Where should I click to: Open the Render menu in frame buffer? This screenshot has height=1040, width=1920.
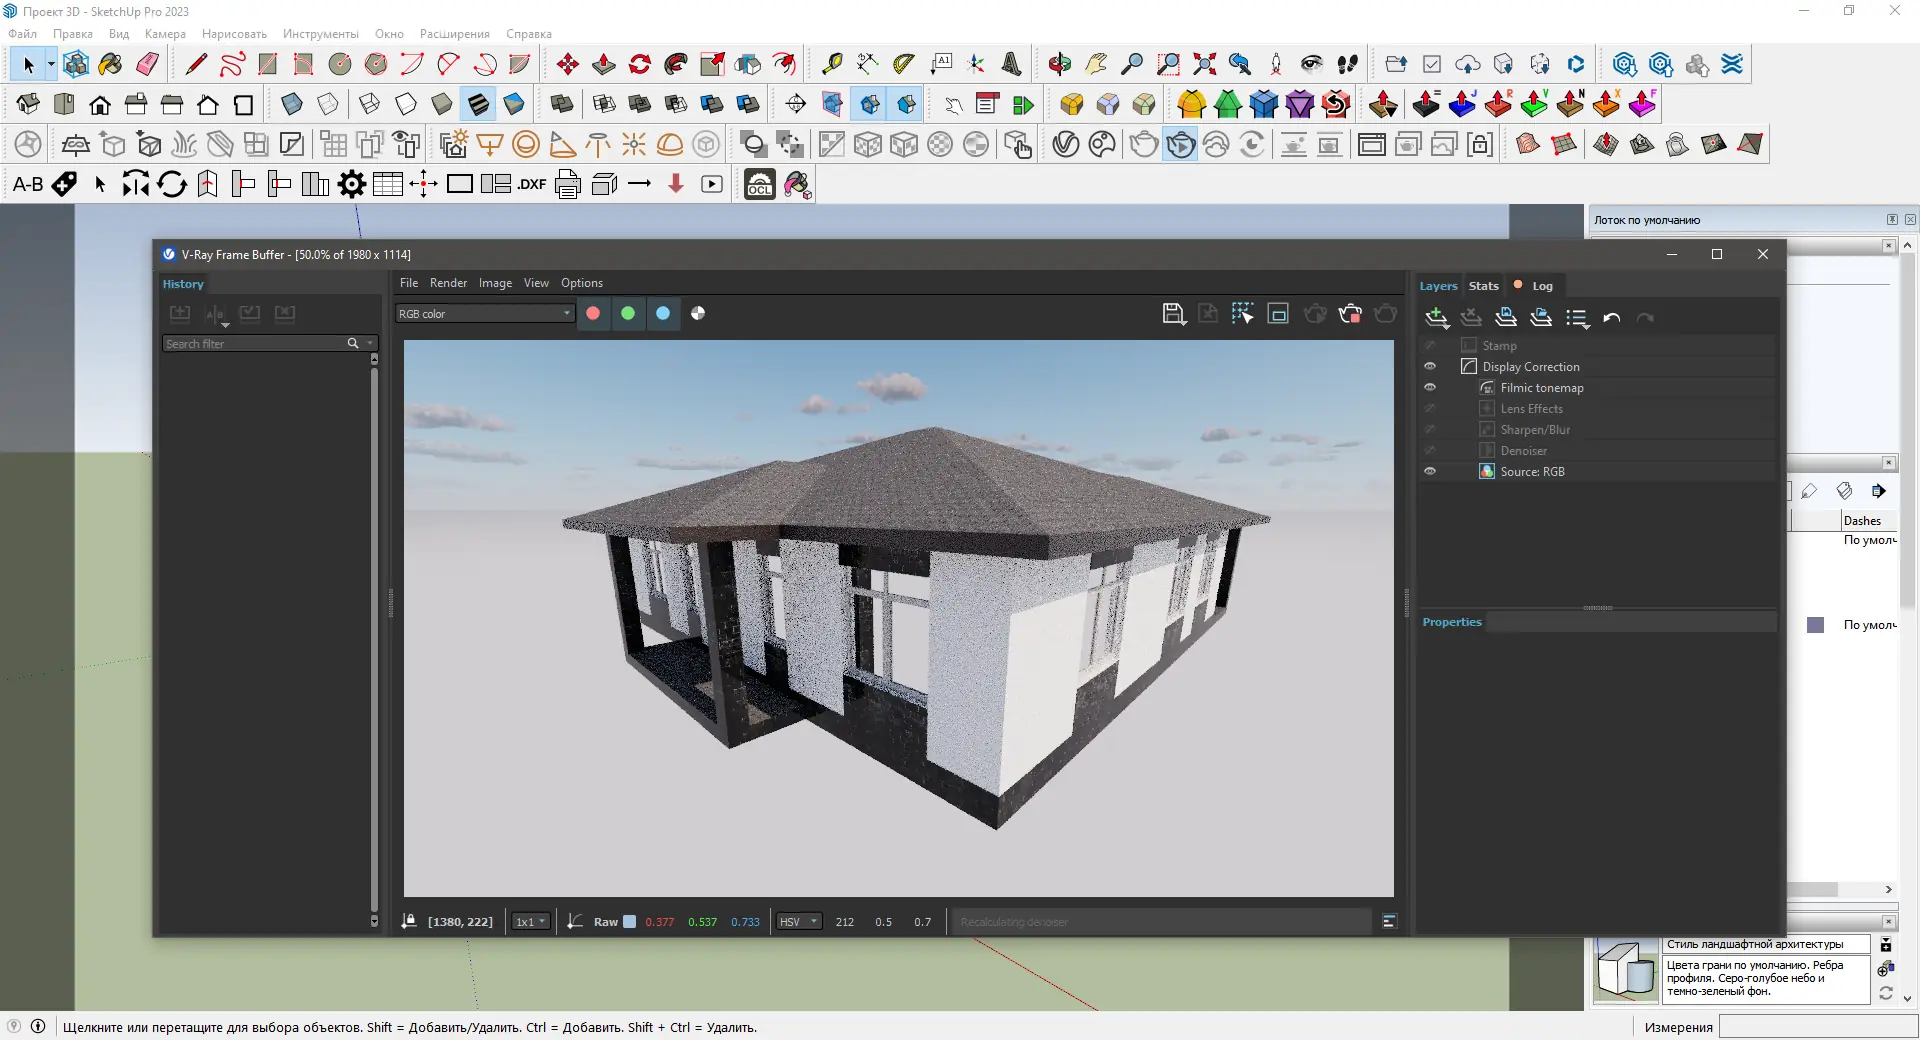(x=448, y=283)
